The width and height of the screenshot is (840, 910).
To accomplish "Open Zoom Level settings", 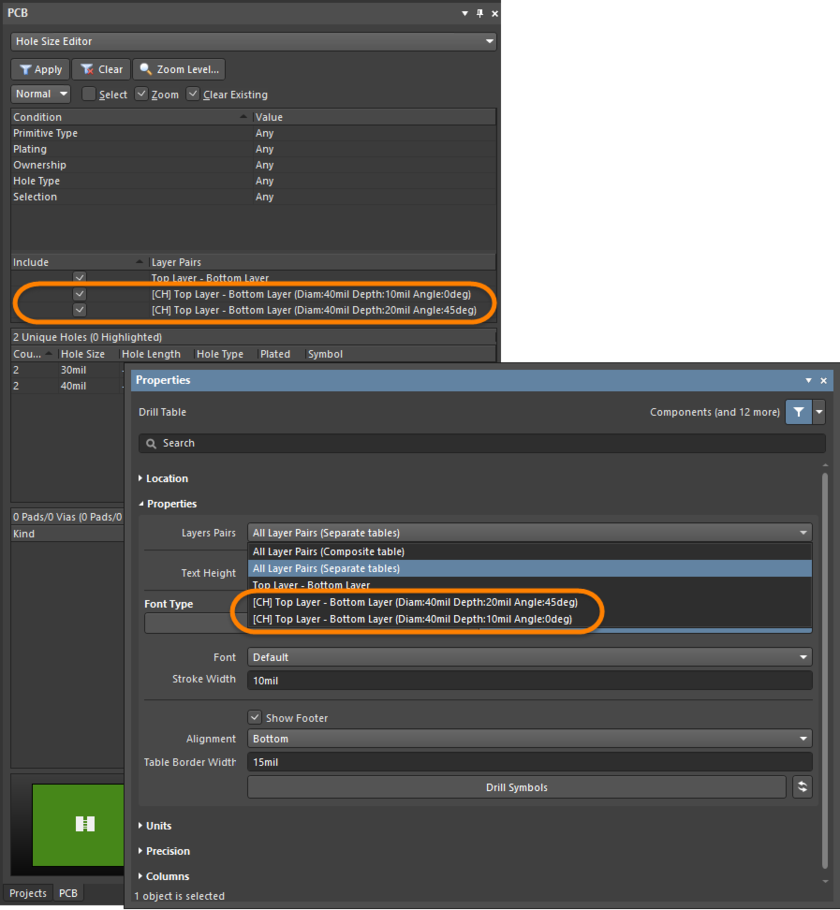I will coord(180,69).
